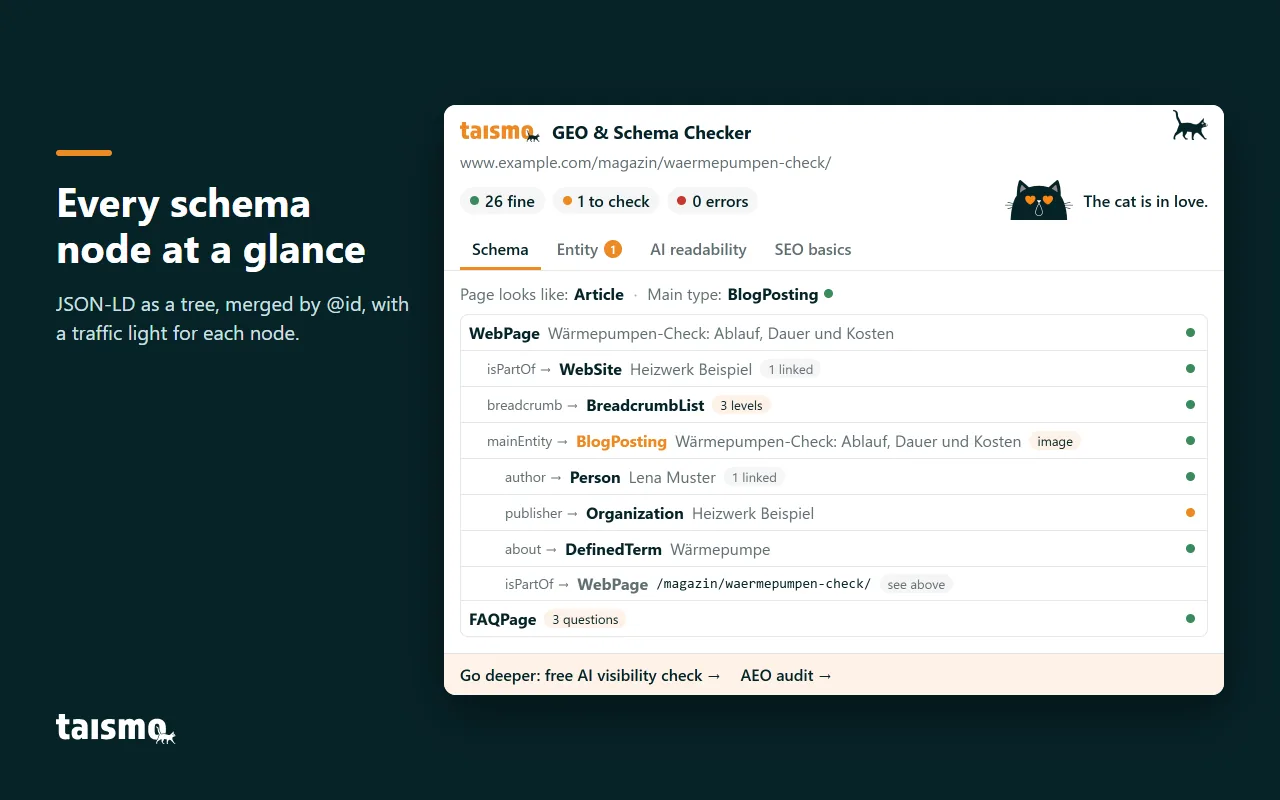Click the 'image' tag on BlogPosting row

[1055, 441]
